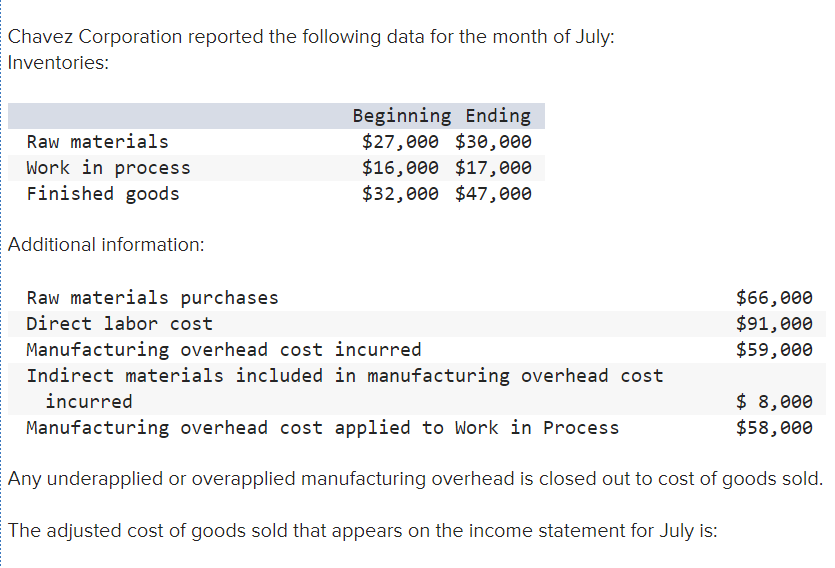This screenshot has height=568, width=835.
Task: Click the Raw materials purchases label
Action: [x=153, y=298]
